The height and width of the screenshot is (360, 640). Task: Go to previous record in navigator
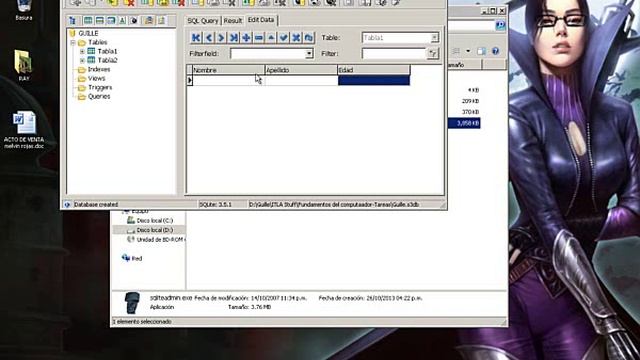(209, 38)
